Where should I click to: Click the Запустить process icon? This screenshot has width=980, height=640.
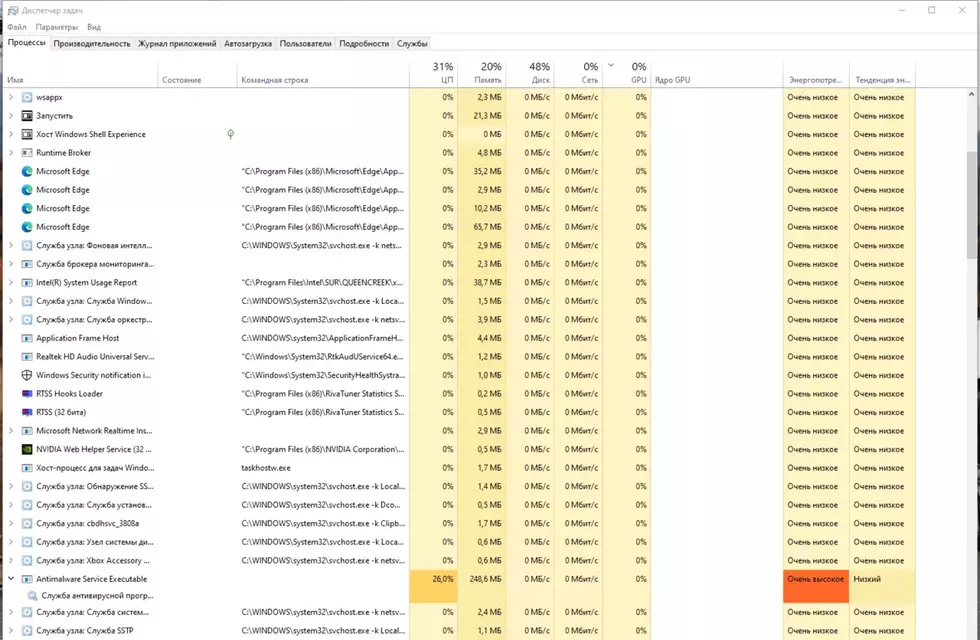tap(27, 116)
